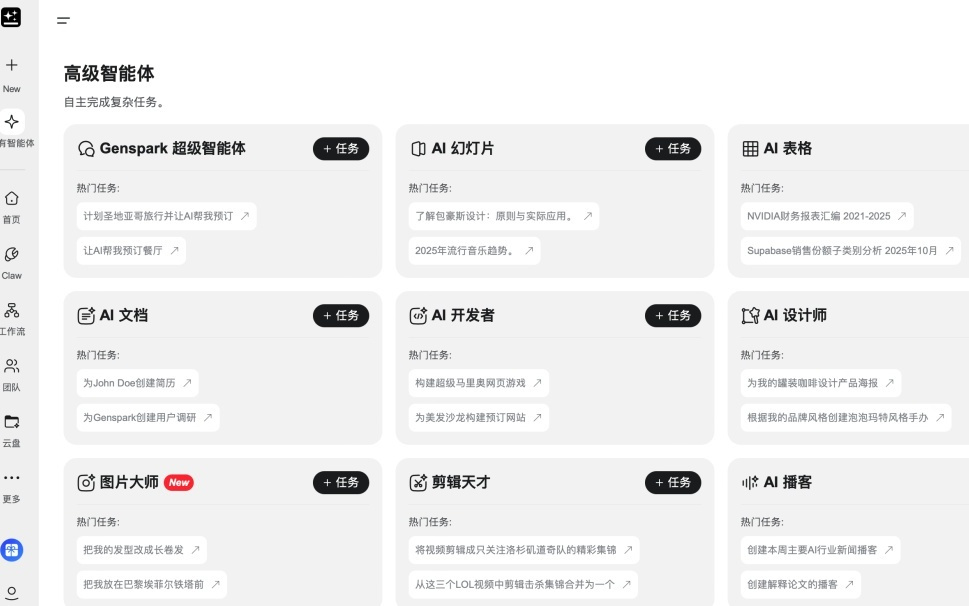Select task NVIDIA财务报表汇编 2021-2025

point(827,216)
